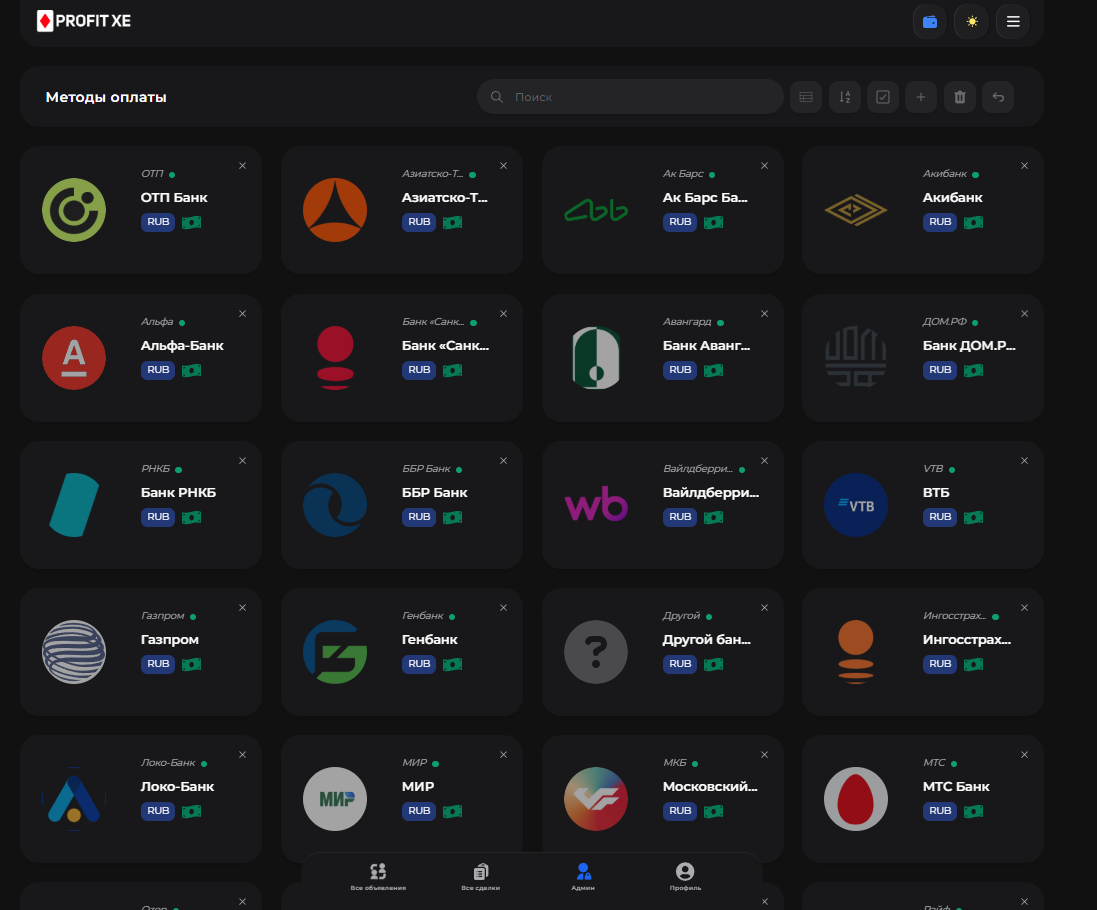Open the Все объявления tab
The height and width of the screenshot is (910, 1097).
click(378, 877)
